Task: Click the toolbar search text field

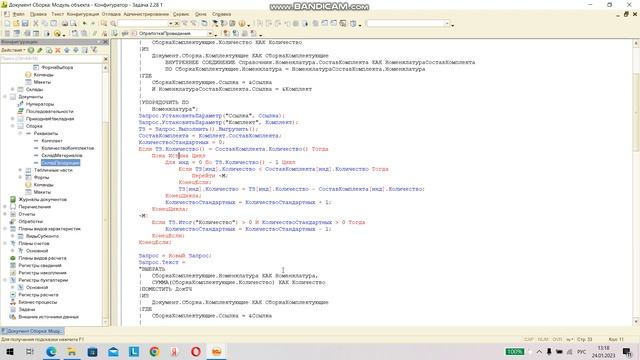Action: click(143, 24)
